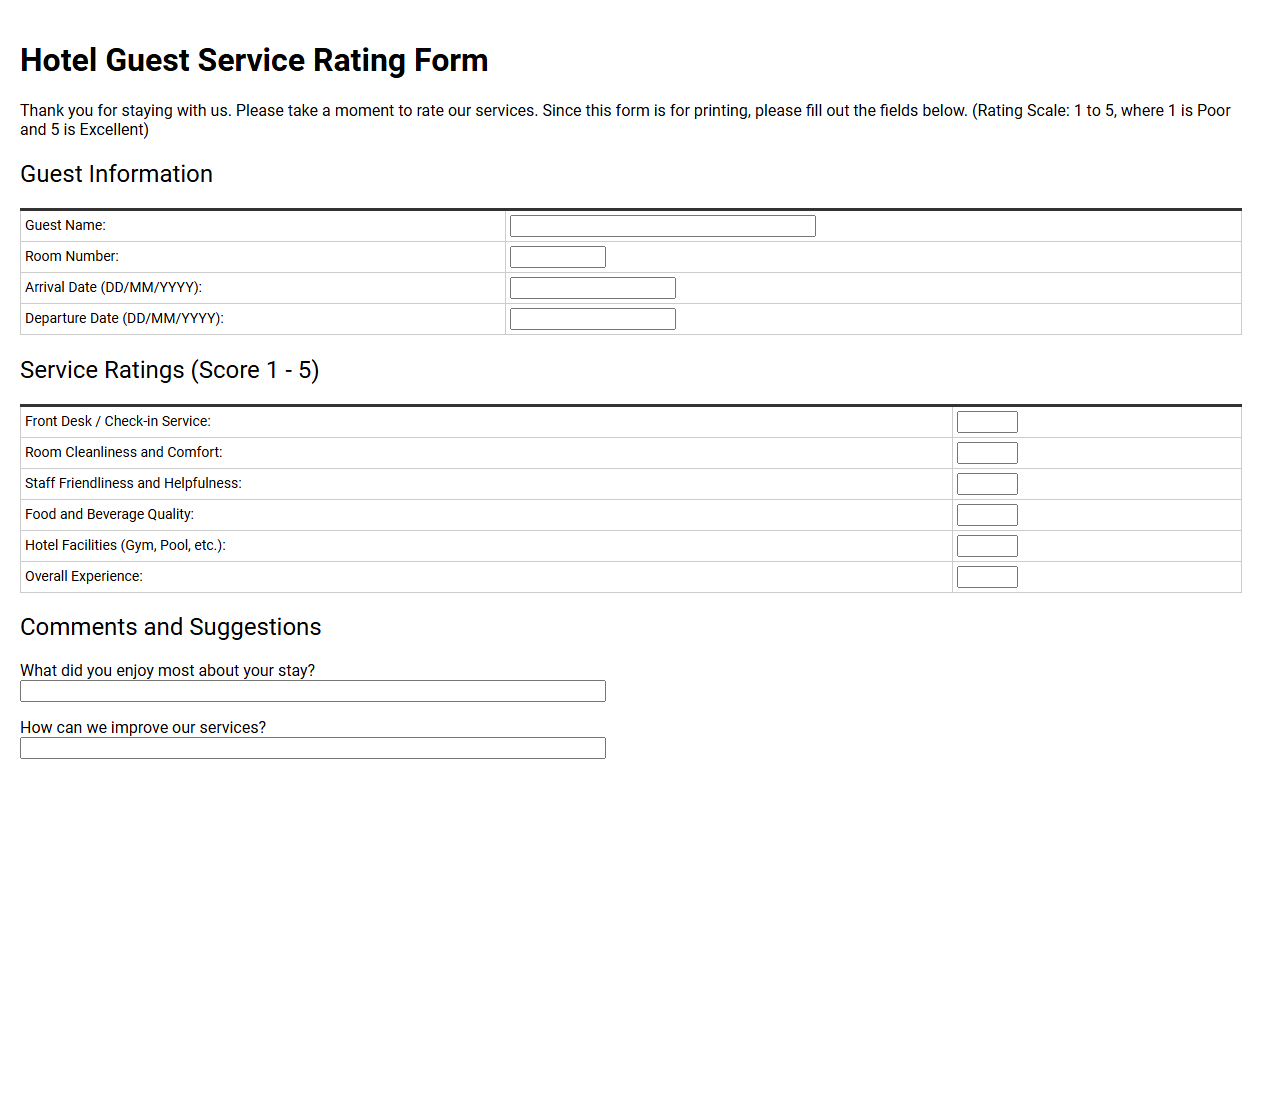1262x1120 pixels.
Task: Click the 'Overall Experience:' label
Action: tap(84, 577)
